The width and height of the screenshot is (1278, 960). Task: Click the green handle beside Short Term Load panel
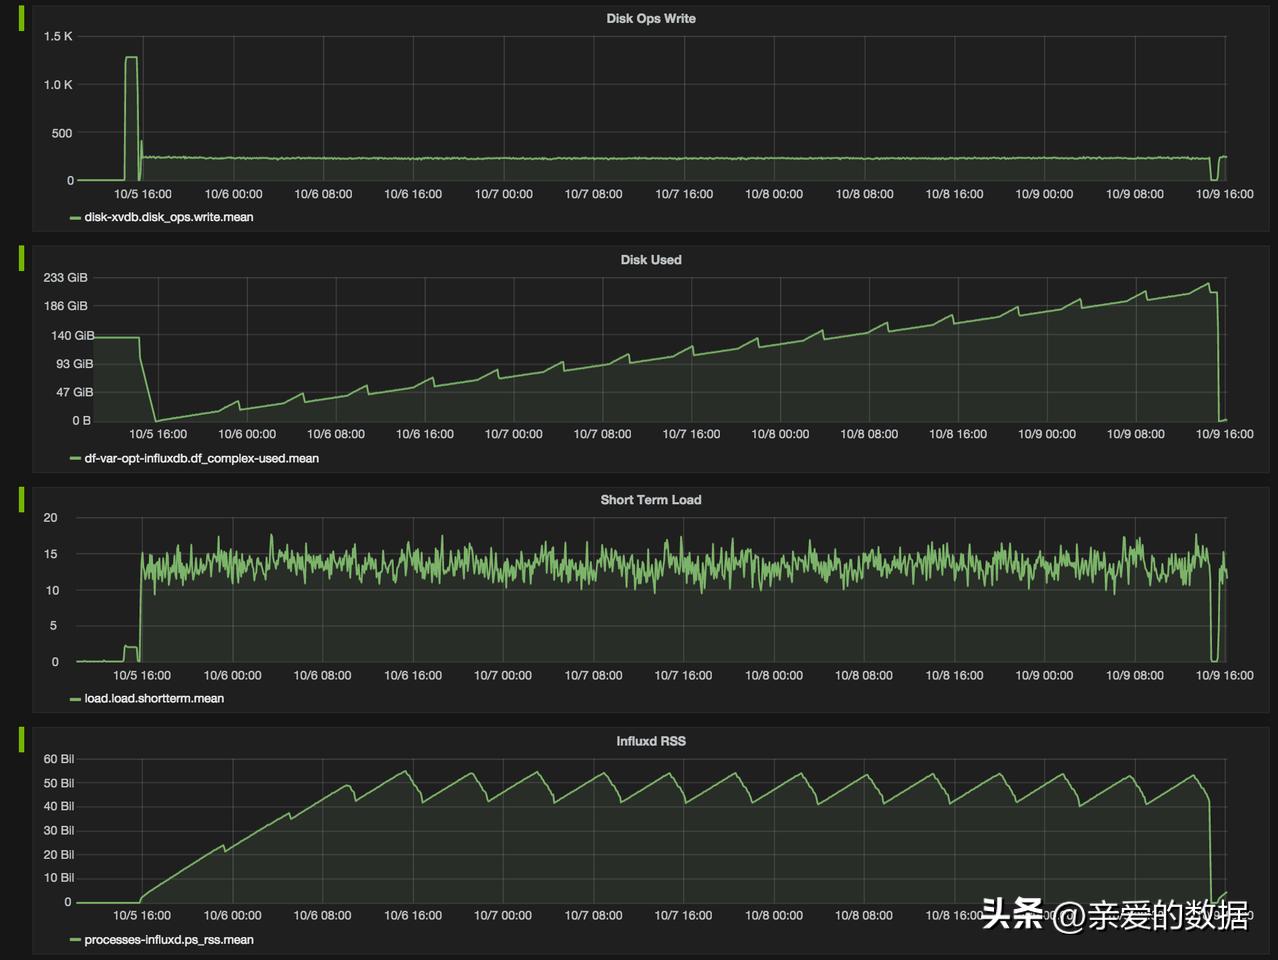pyautogui.click(x=21, y=499)
